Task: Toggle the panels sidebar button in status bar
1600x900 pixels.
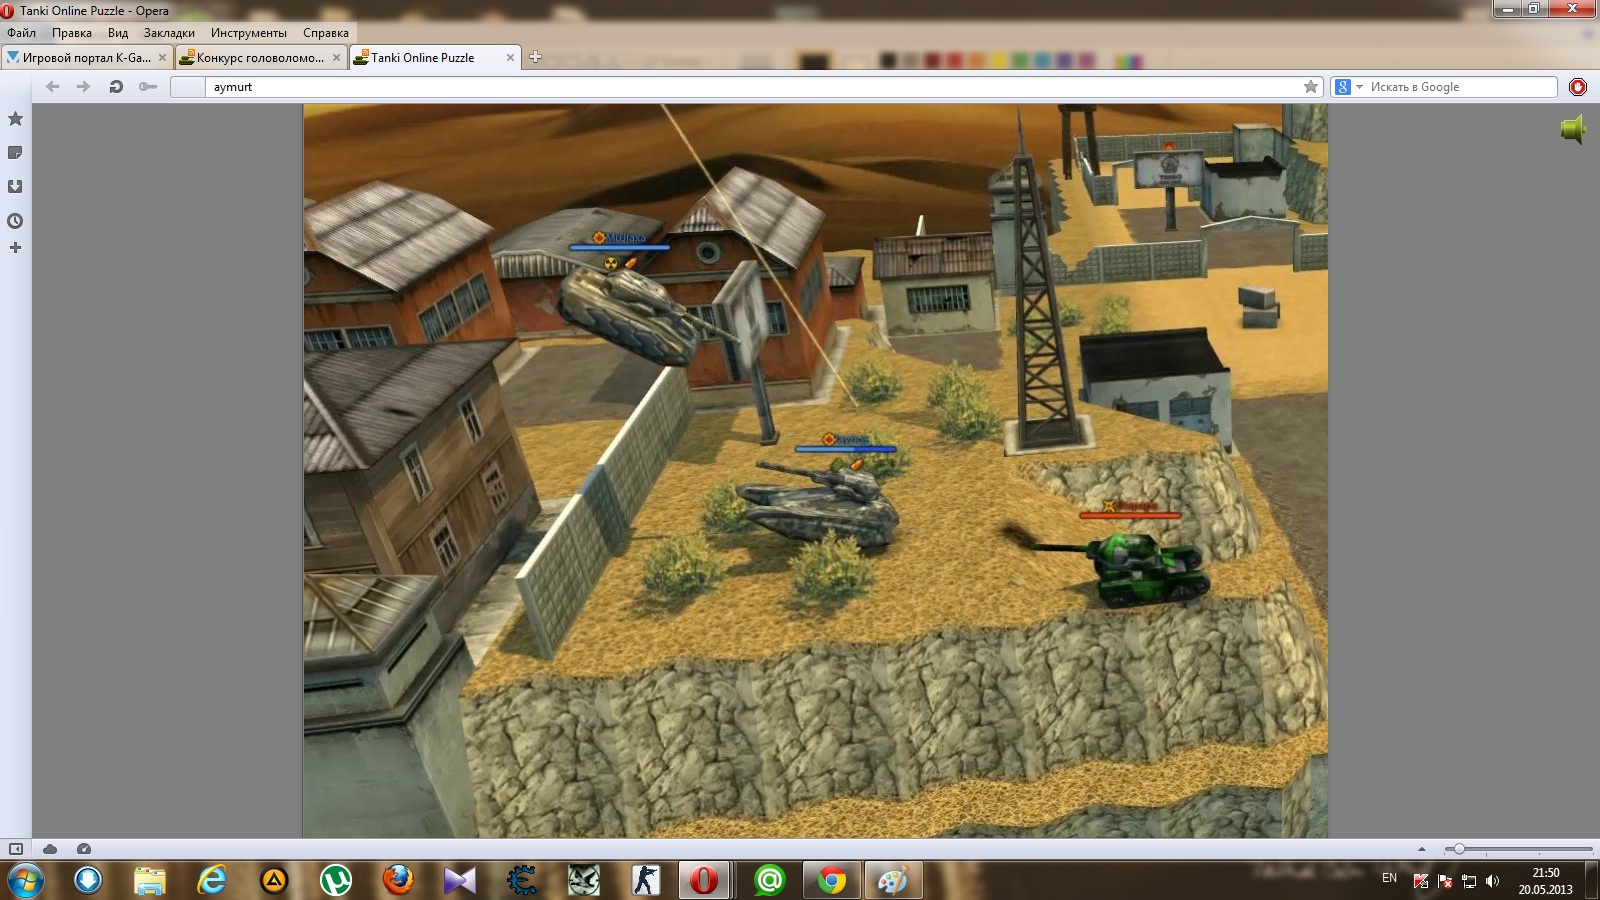Action: [16, 849]
